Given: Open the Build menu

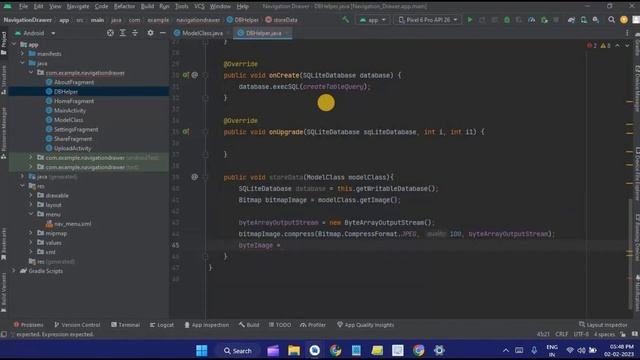Looking at the screenshot, I should click(x=147, y=6).
